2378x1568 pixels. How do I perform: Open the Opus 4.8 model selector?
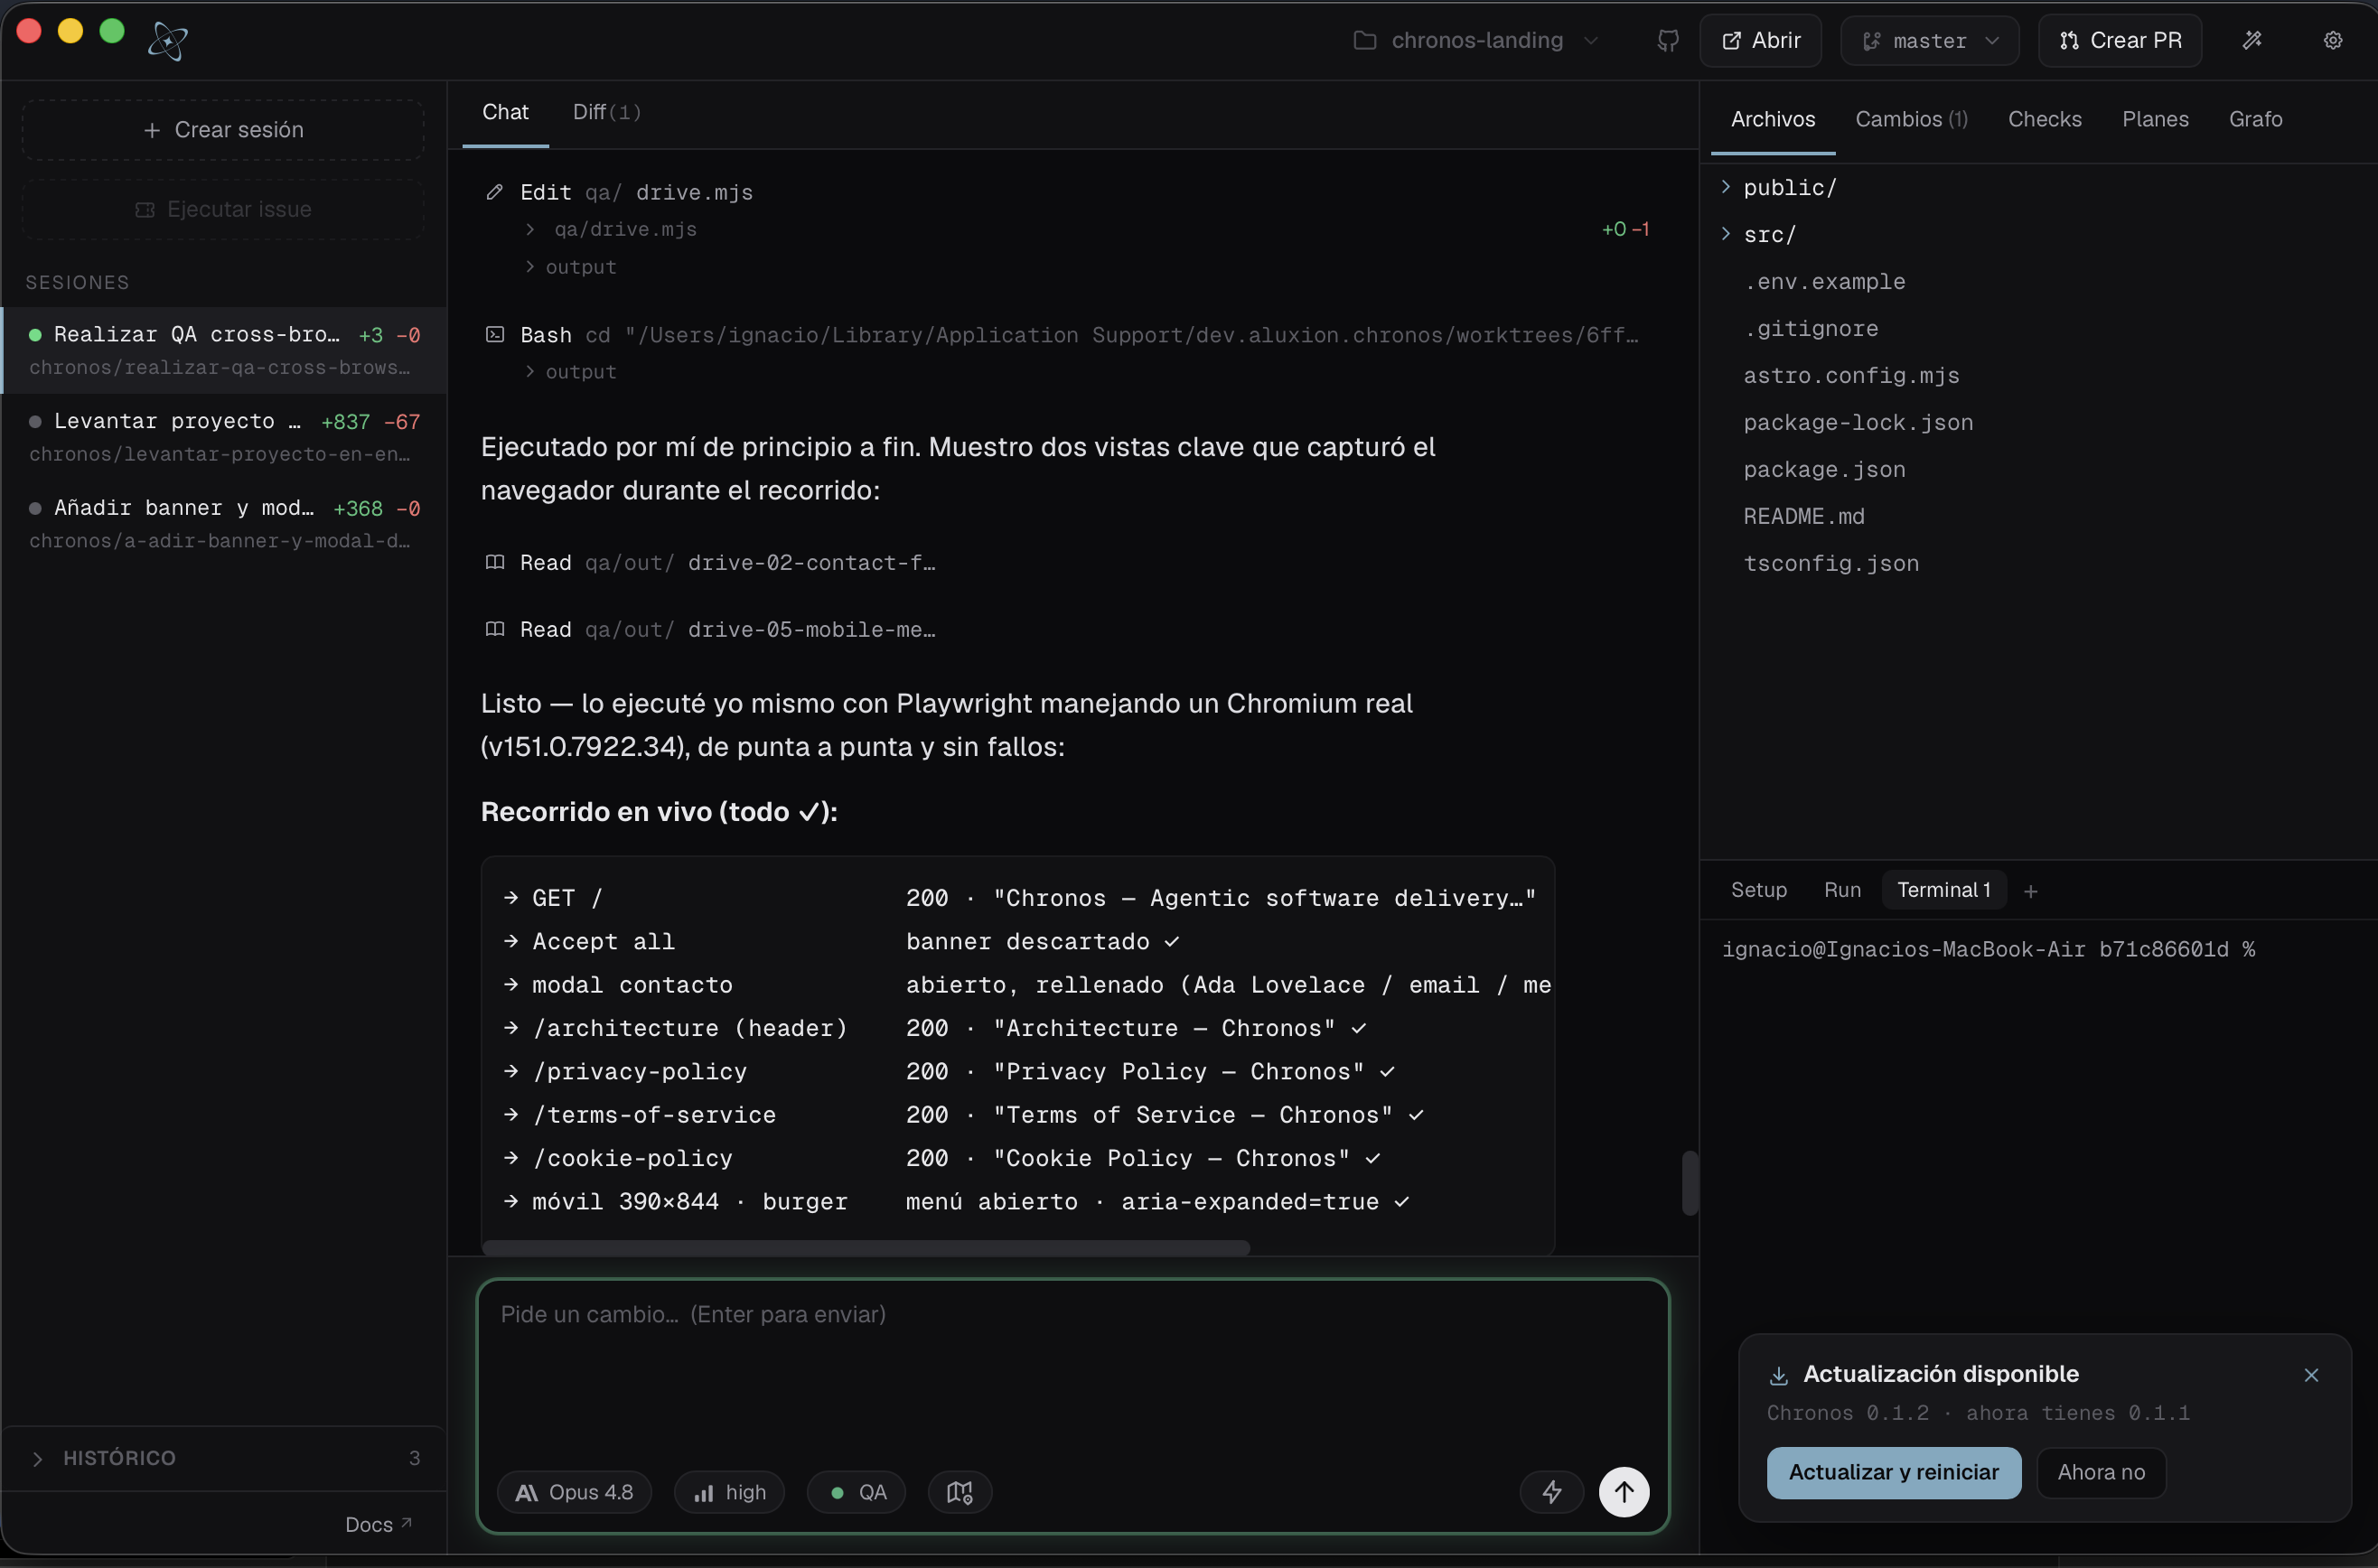click(574, 1492)
